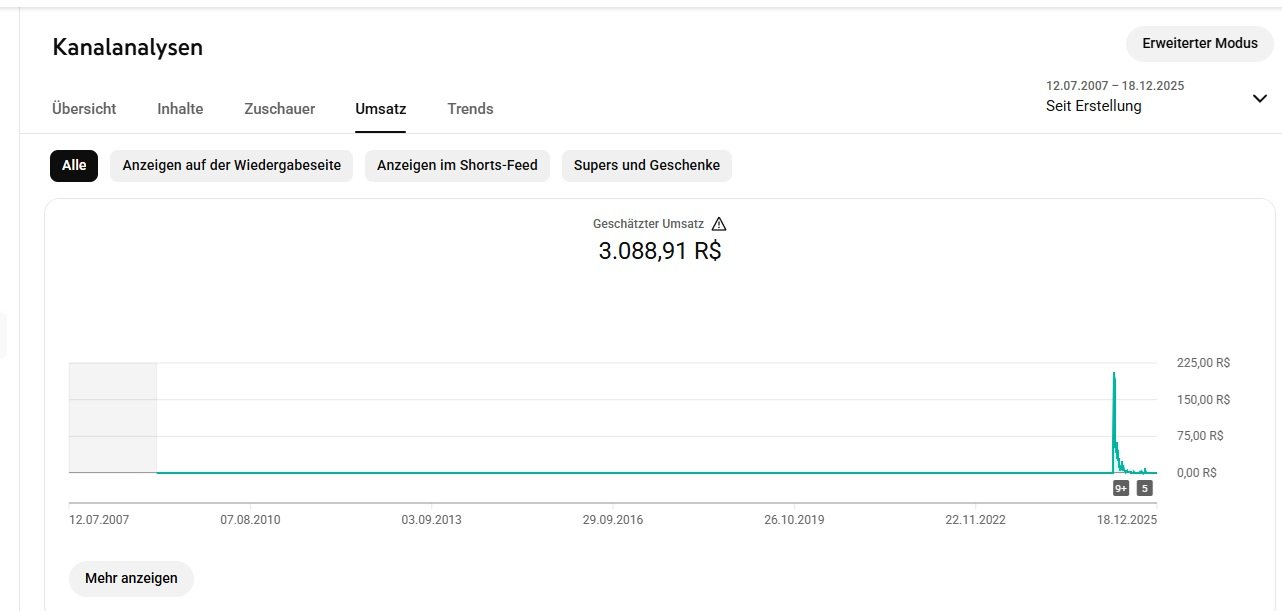The image size is (1282, 611).
Task: Expand the date range chevron arrow
Action: pyautogui.click(x=1259, y=98)
